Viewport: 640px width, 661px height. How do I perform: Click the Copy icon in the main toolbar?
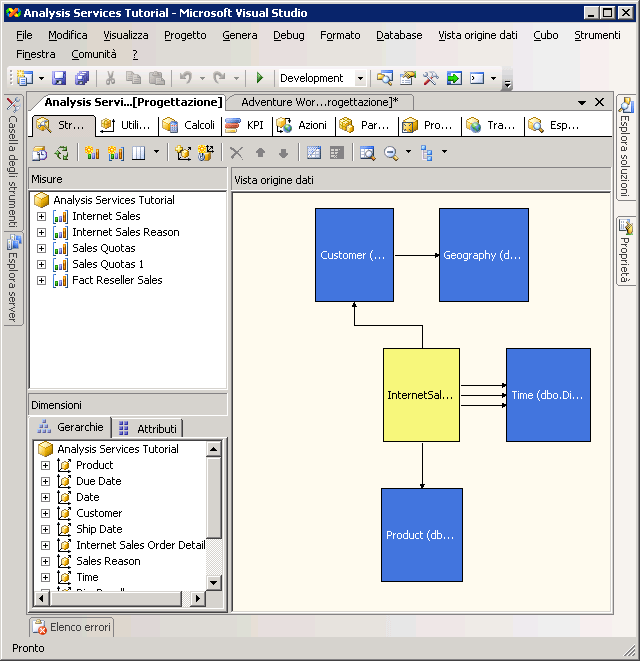pyautogui.click(x=134, y=78)
